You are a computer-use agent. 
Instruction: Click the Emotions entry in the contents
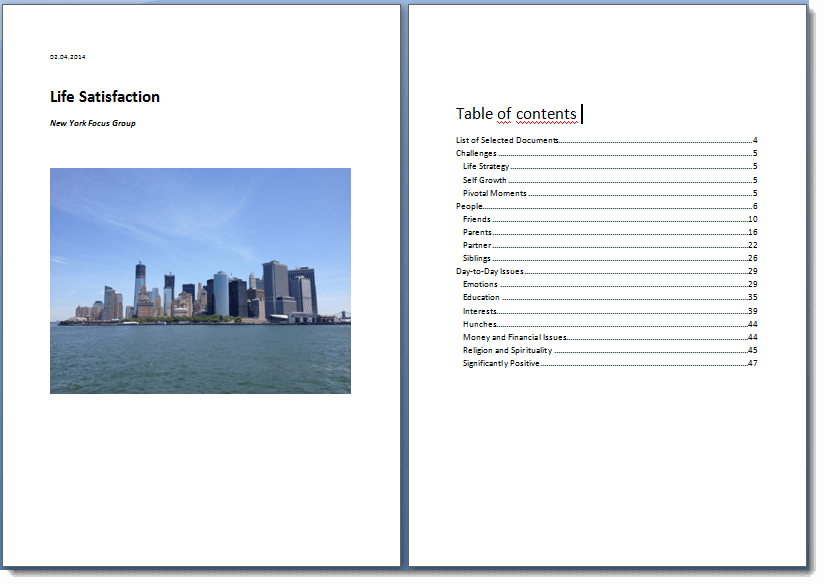point(480,284)
